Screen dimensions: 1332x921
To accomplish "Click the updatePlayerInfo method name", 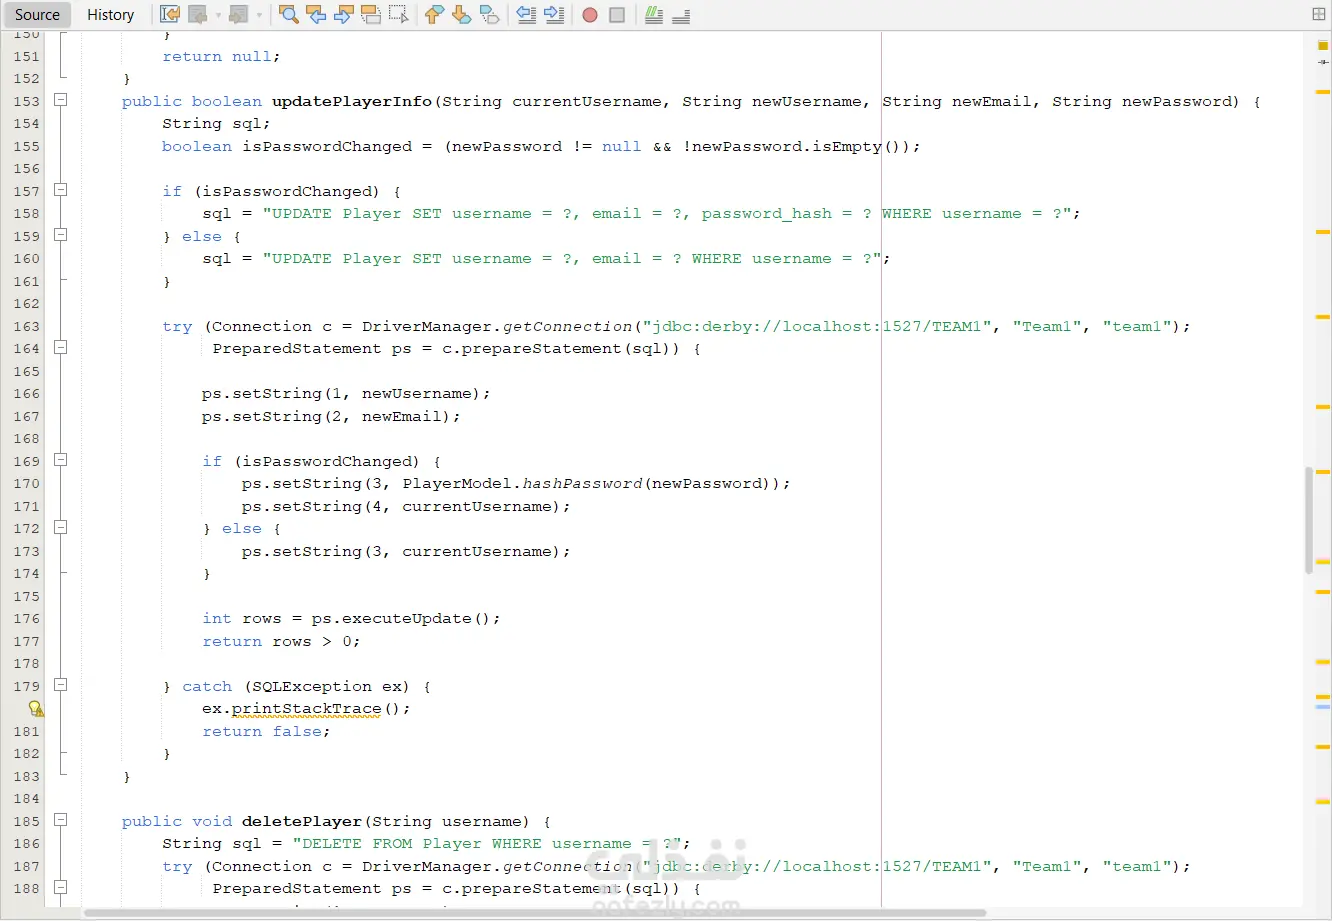I will pyautogui.click(x=352, y=101).
